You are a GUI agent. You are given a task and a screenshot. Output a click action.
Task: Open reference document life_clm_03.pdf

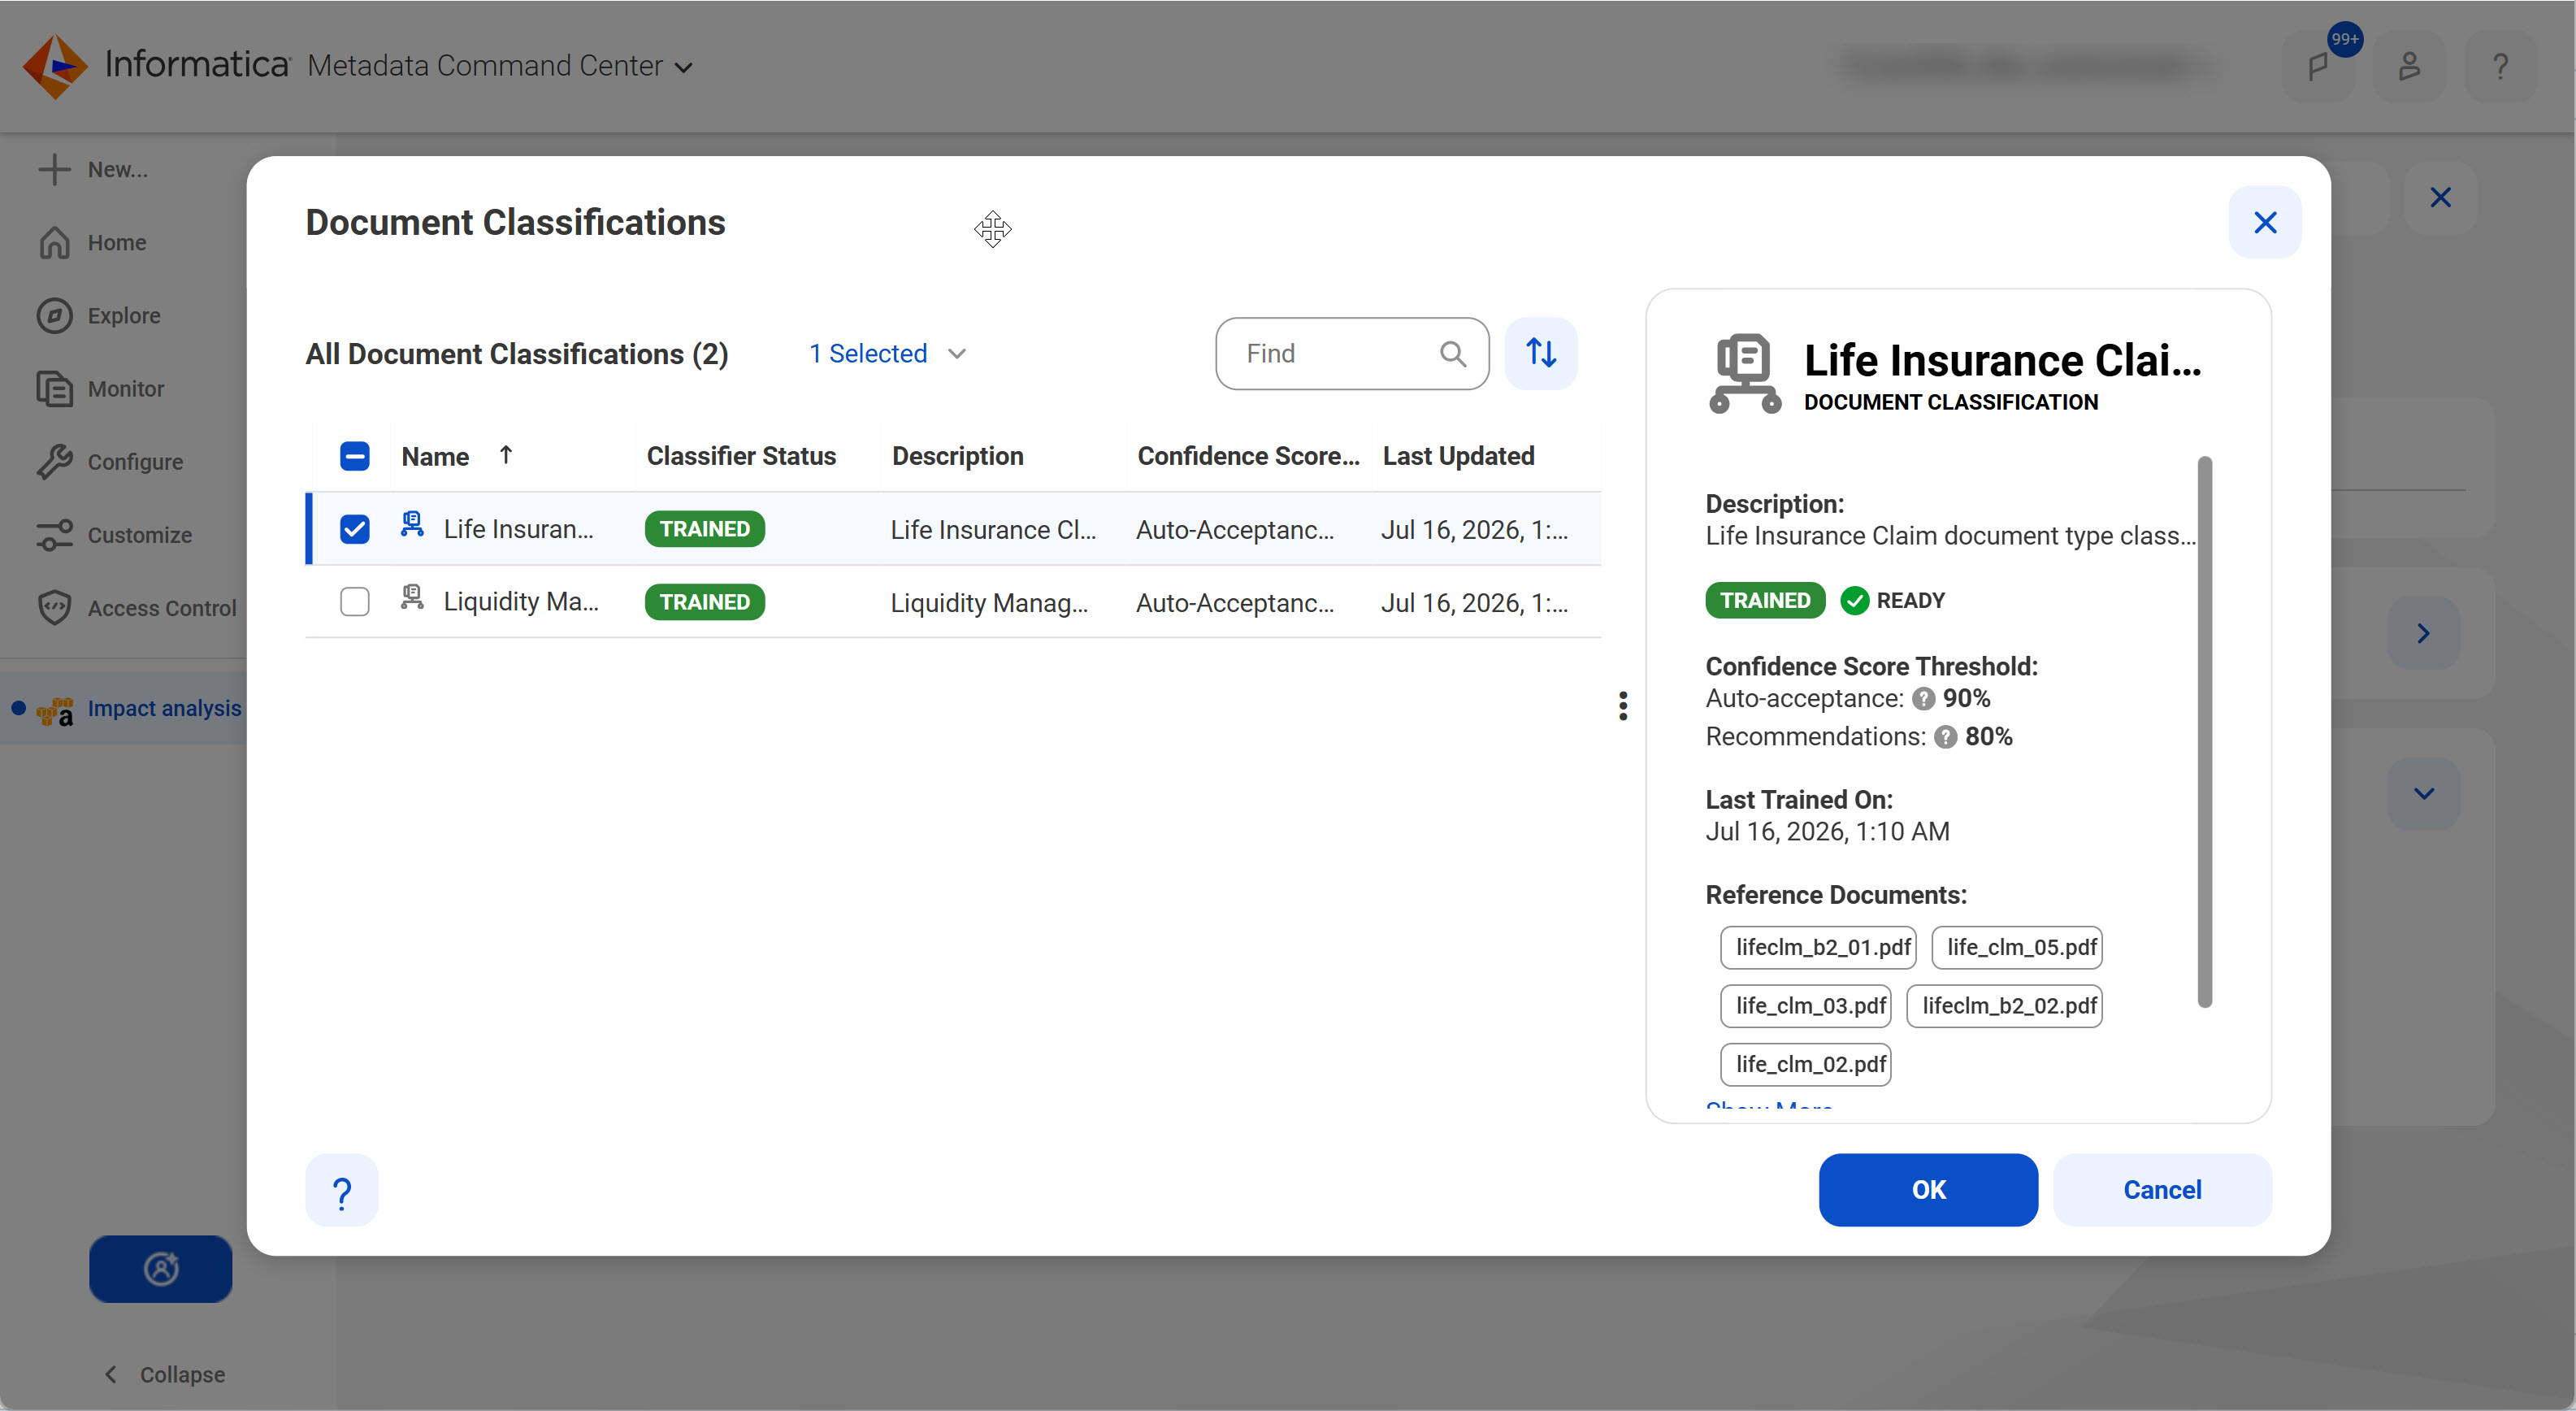pos(1805,1005)
